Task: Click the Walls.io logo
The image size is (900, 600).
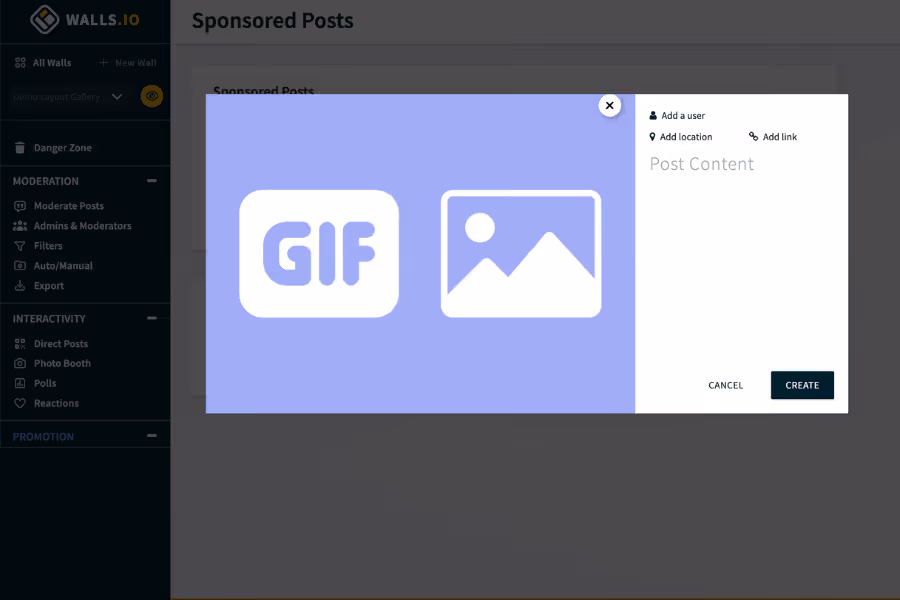Action: click(85, 20)
